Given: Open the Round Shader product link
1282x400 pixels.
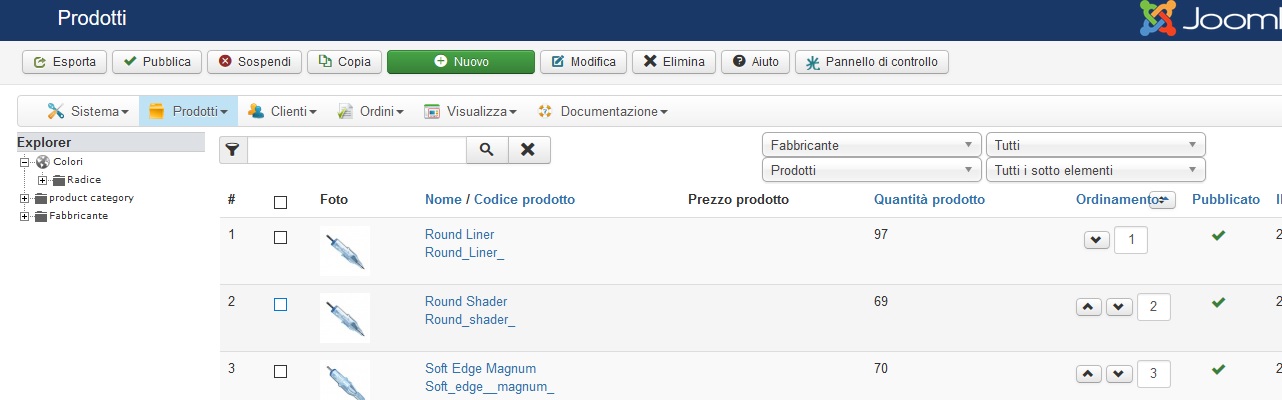Looking at the screenshot, I should [466, 302].
